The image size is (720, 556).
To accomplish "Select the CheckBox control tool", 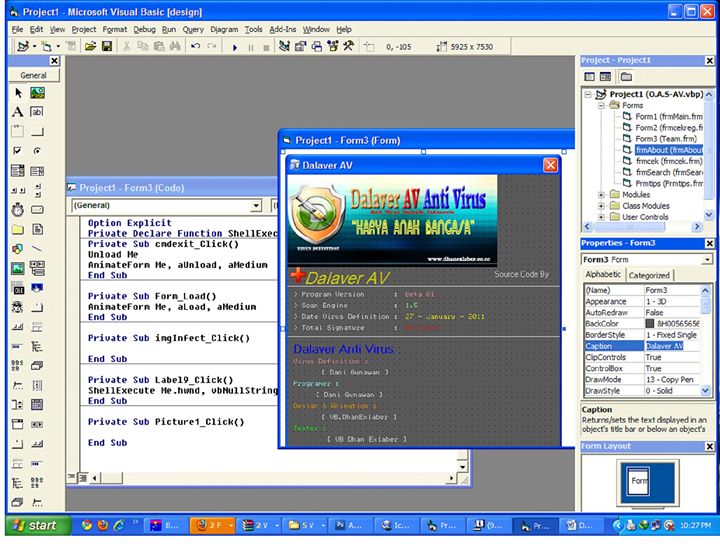I will (17, 152).
